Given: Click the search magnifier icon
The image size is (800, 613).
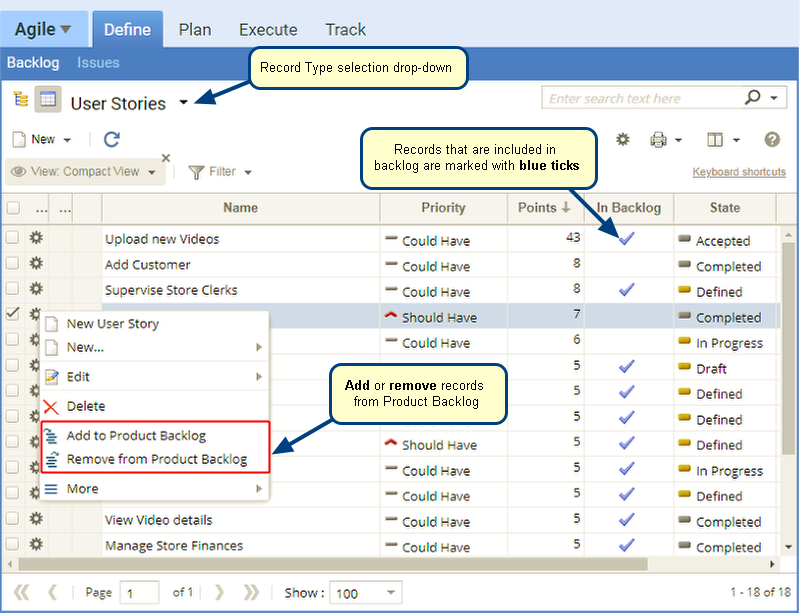Looking at the screenshot, I should (x=753, y=98).
